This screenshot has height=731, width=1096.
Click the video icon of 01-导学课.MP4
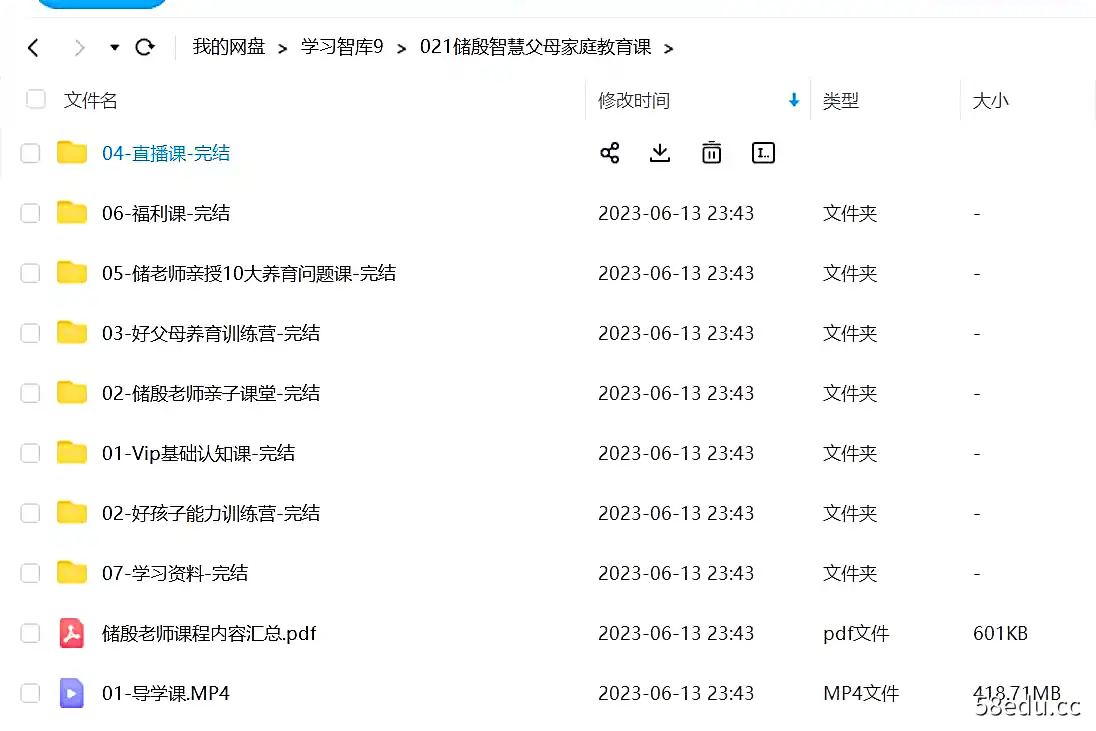71,693
